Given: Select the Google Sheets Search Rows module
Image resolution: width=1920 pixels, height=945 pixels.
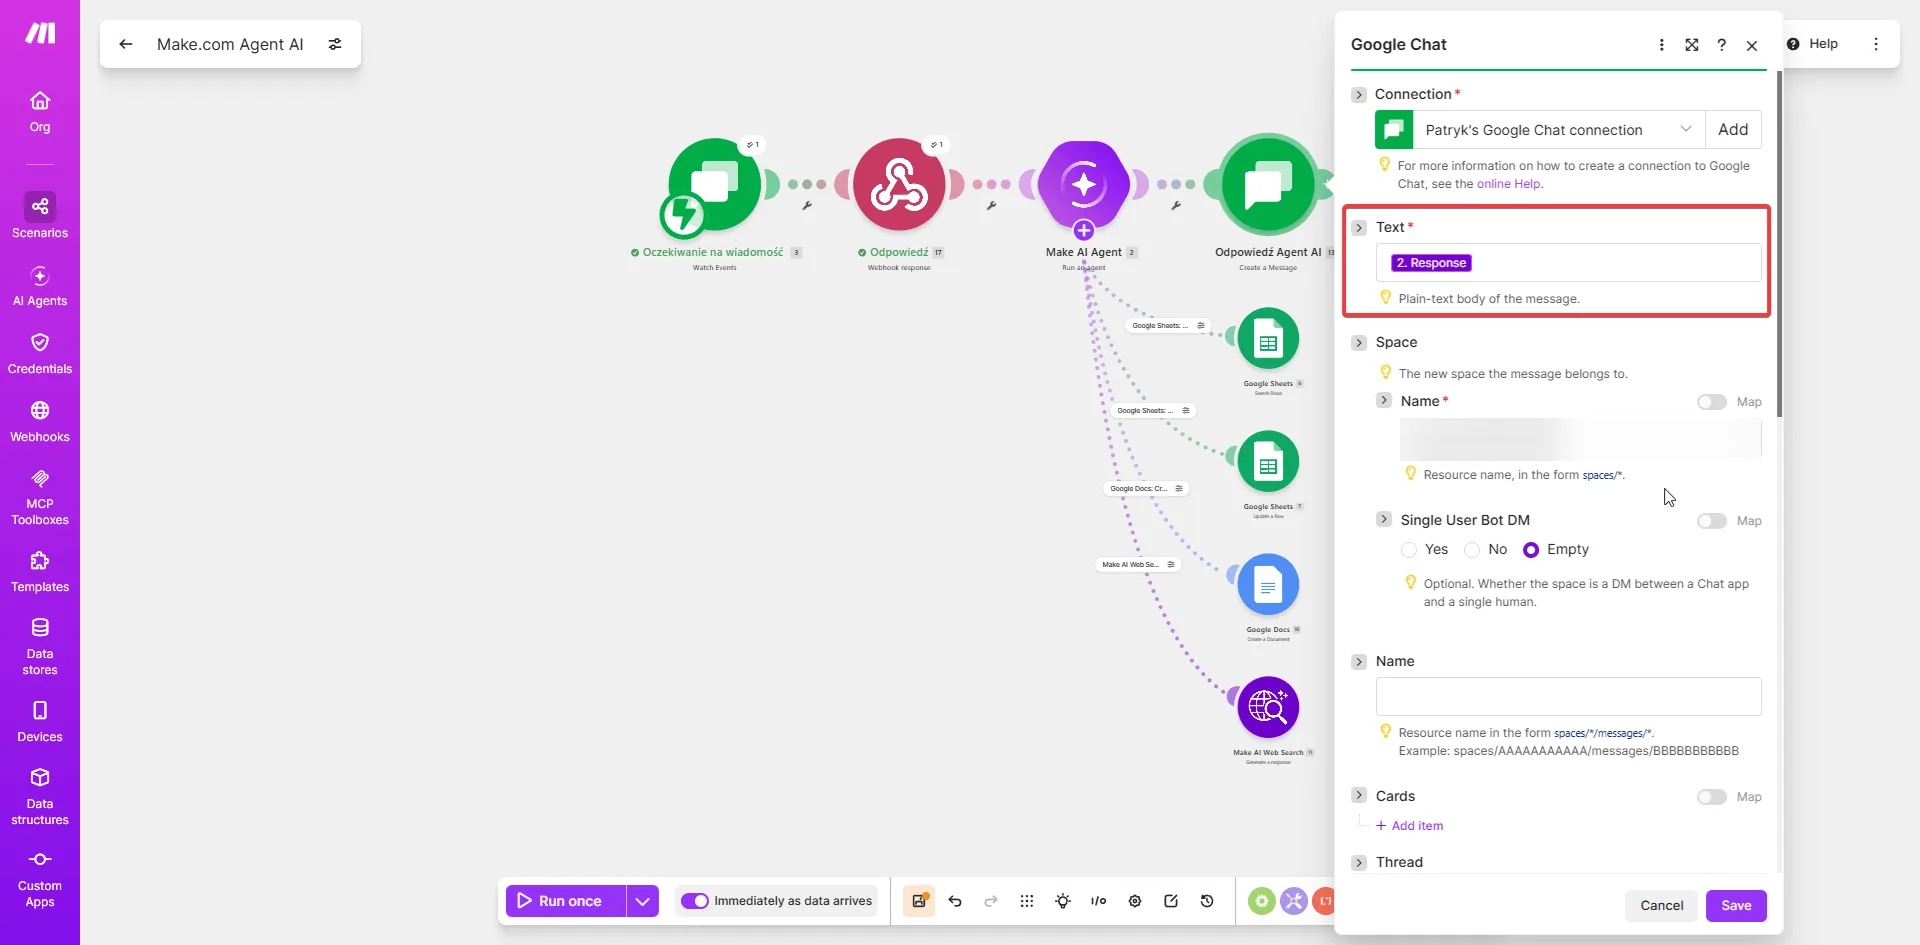Looking at the screenshot, I should [x=1268, y=339].
